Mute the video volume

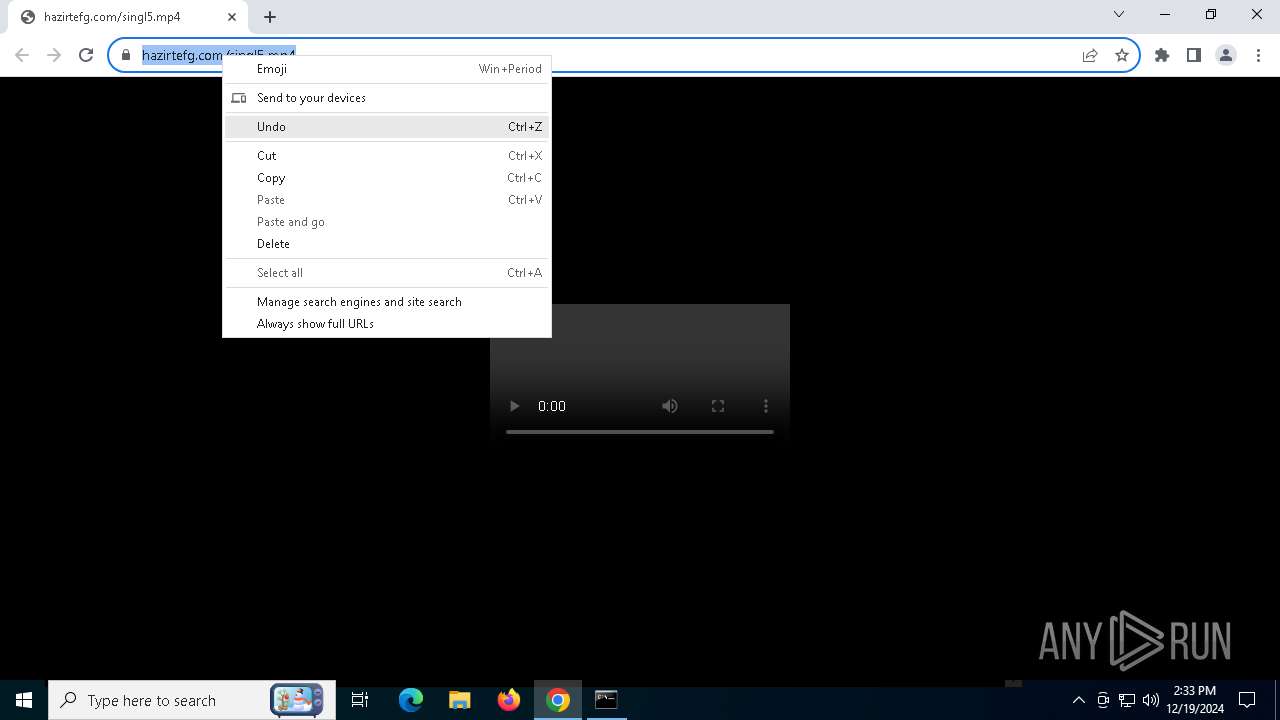click(670, 406)
